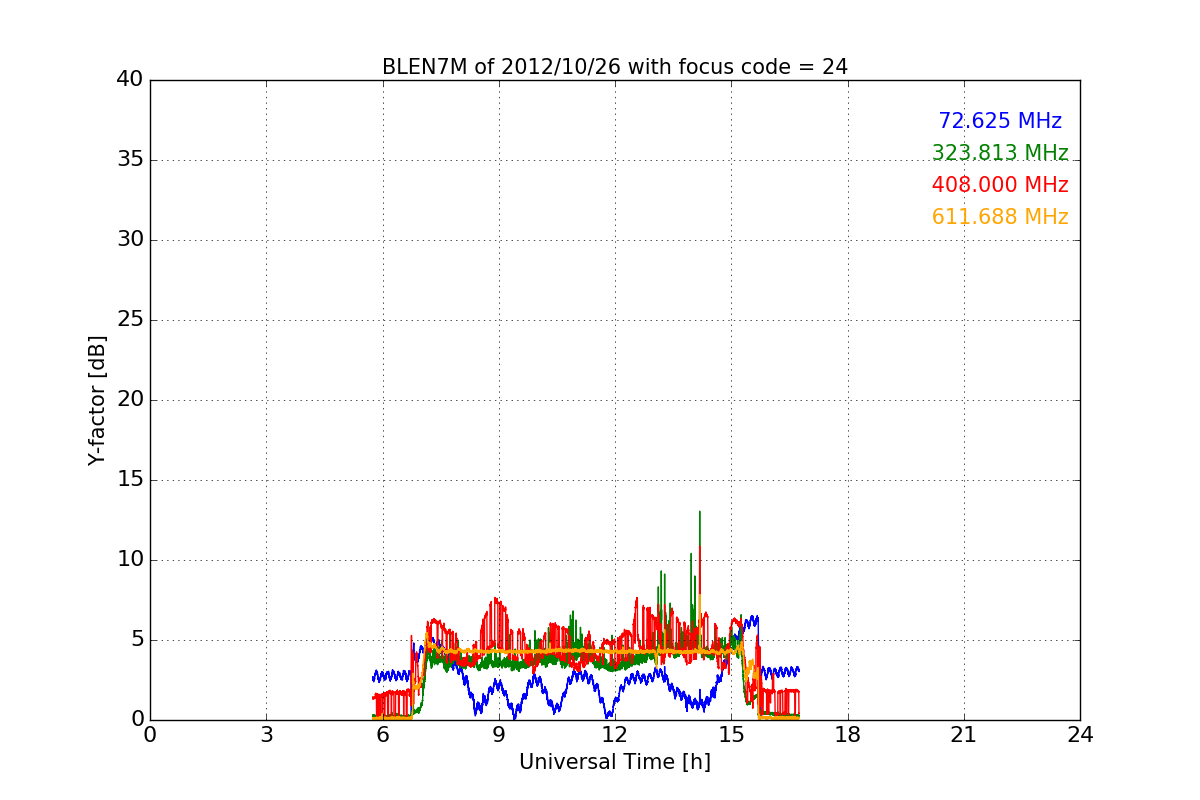Click the y-axis tick label "10"
The image size is (1200, 800).
pyautogui.click(x=130, y=560)
